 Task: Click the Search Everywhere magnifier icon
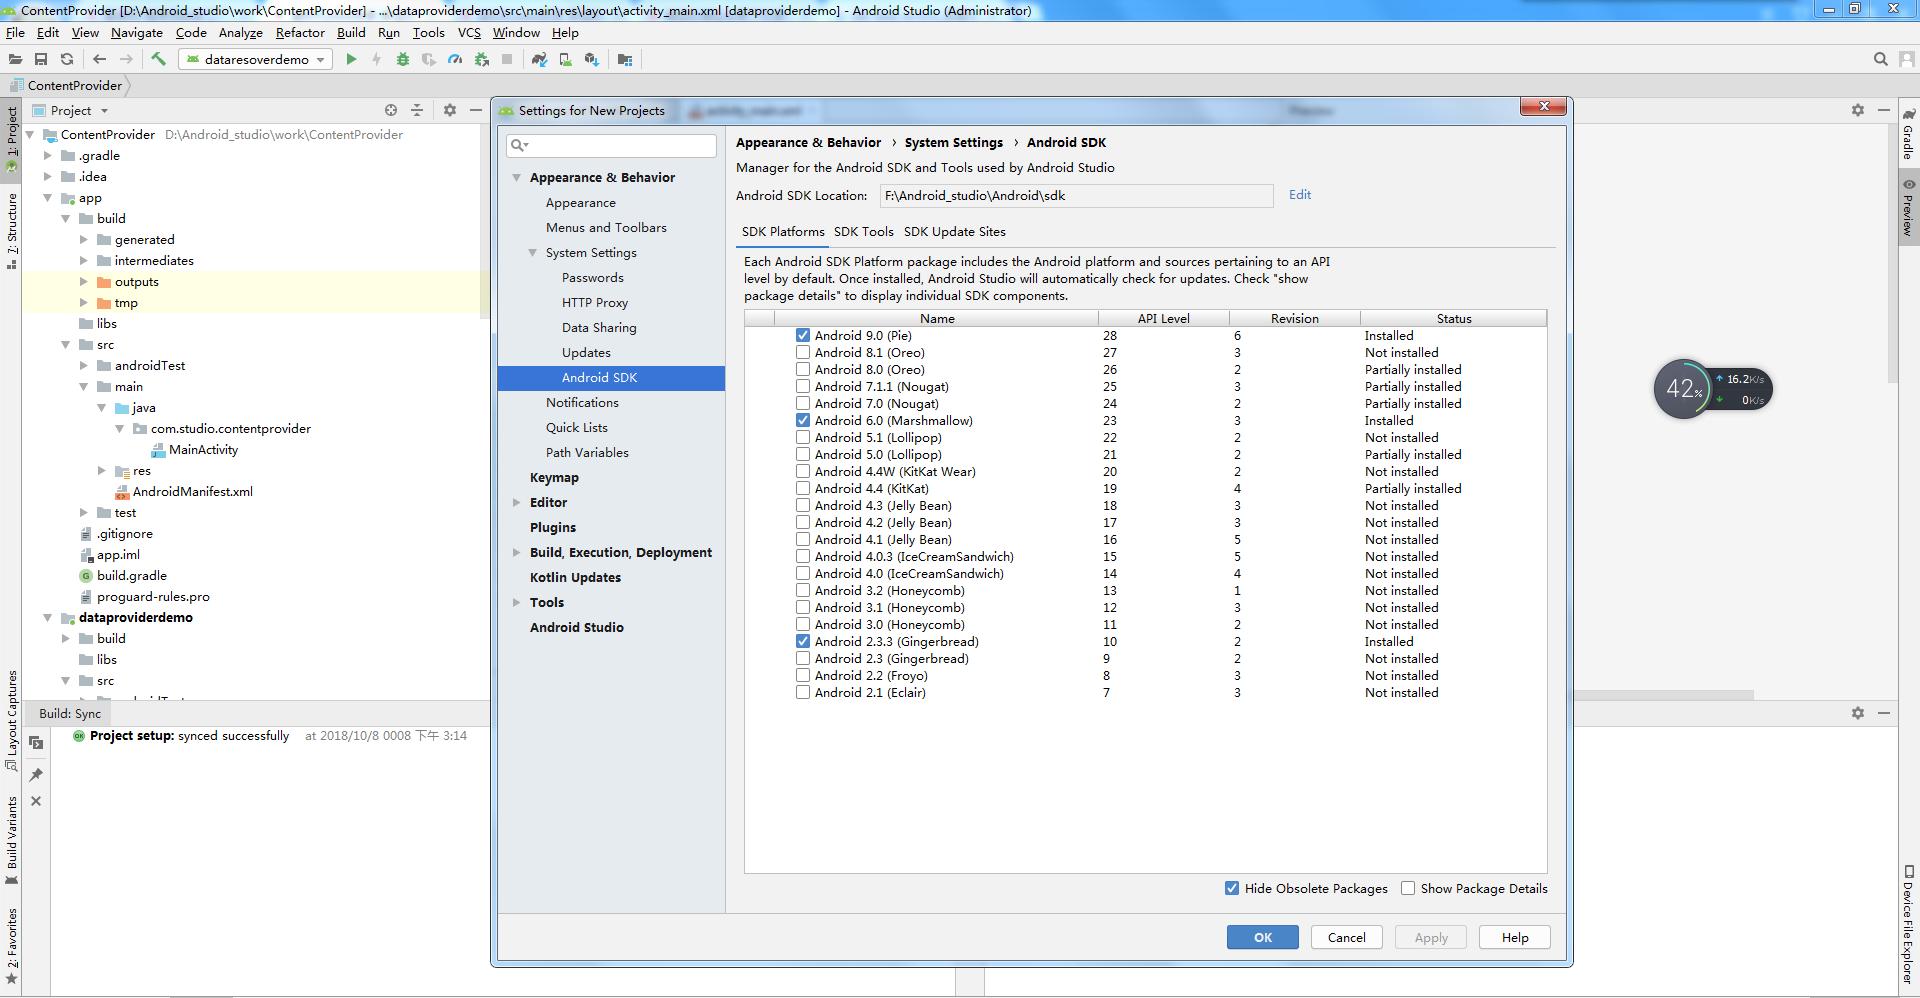point(1880,60)
